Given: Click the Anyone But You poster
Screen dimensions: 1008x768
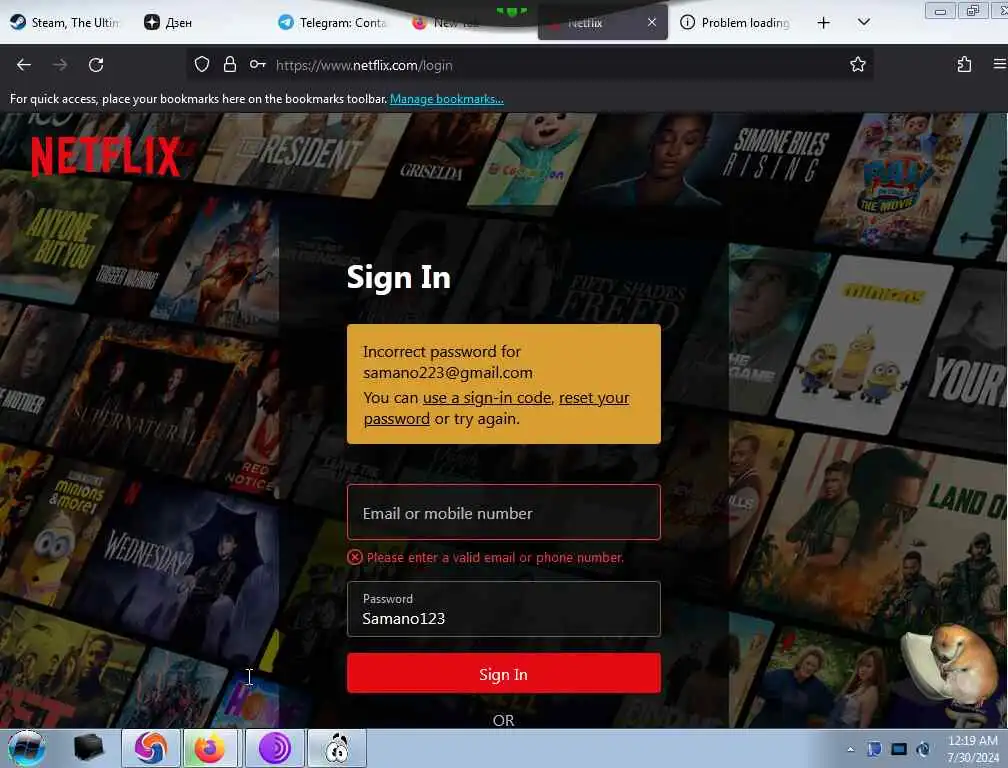Looking at the screenshot, I should coord(61,238).
